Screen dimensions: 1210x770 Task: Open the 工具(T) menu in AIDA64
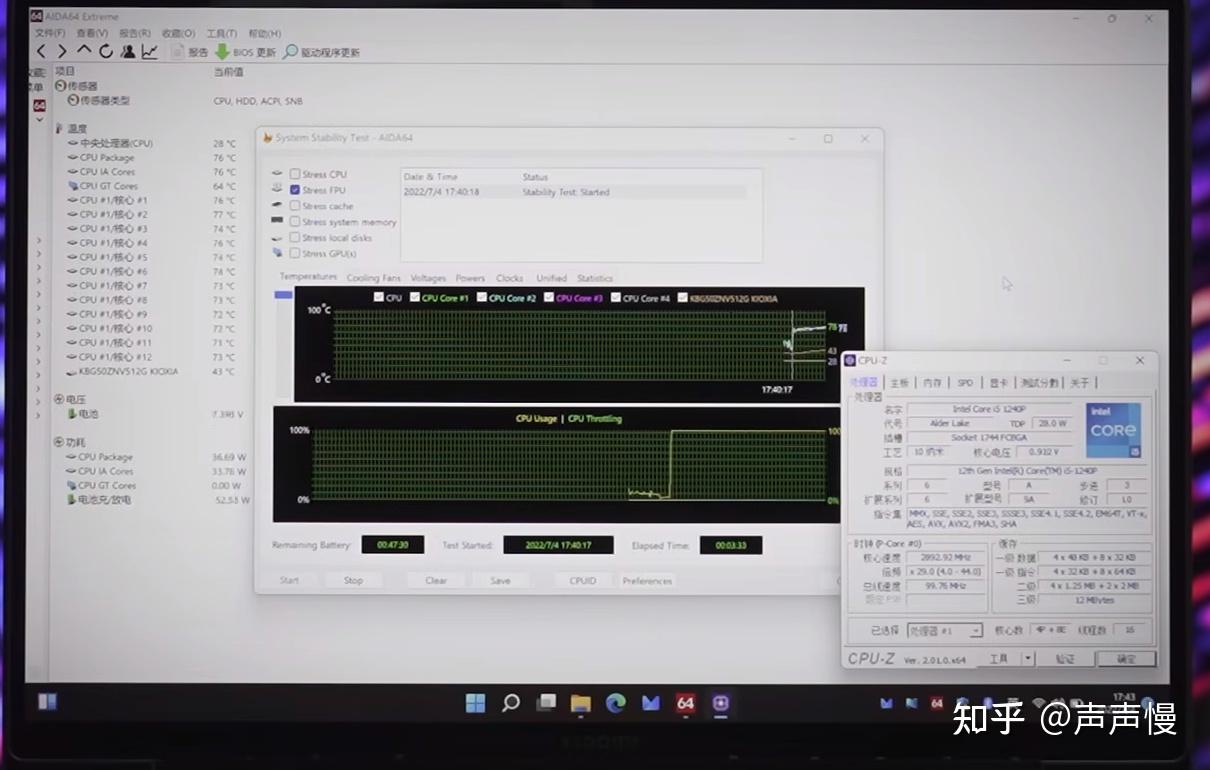click(221, 33)
